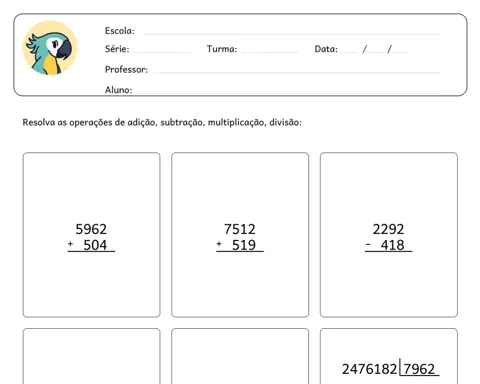Click the minus sign before 418
This screenshot has height=384, width=480.
(x=368, y=245)
